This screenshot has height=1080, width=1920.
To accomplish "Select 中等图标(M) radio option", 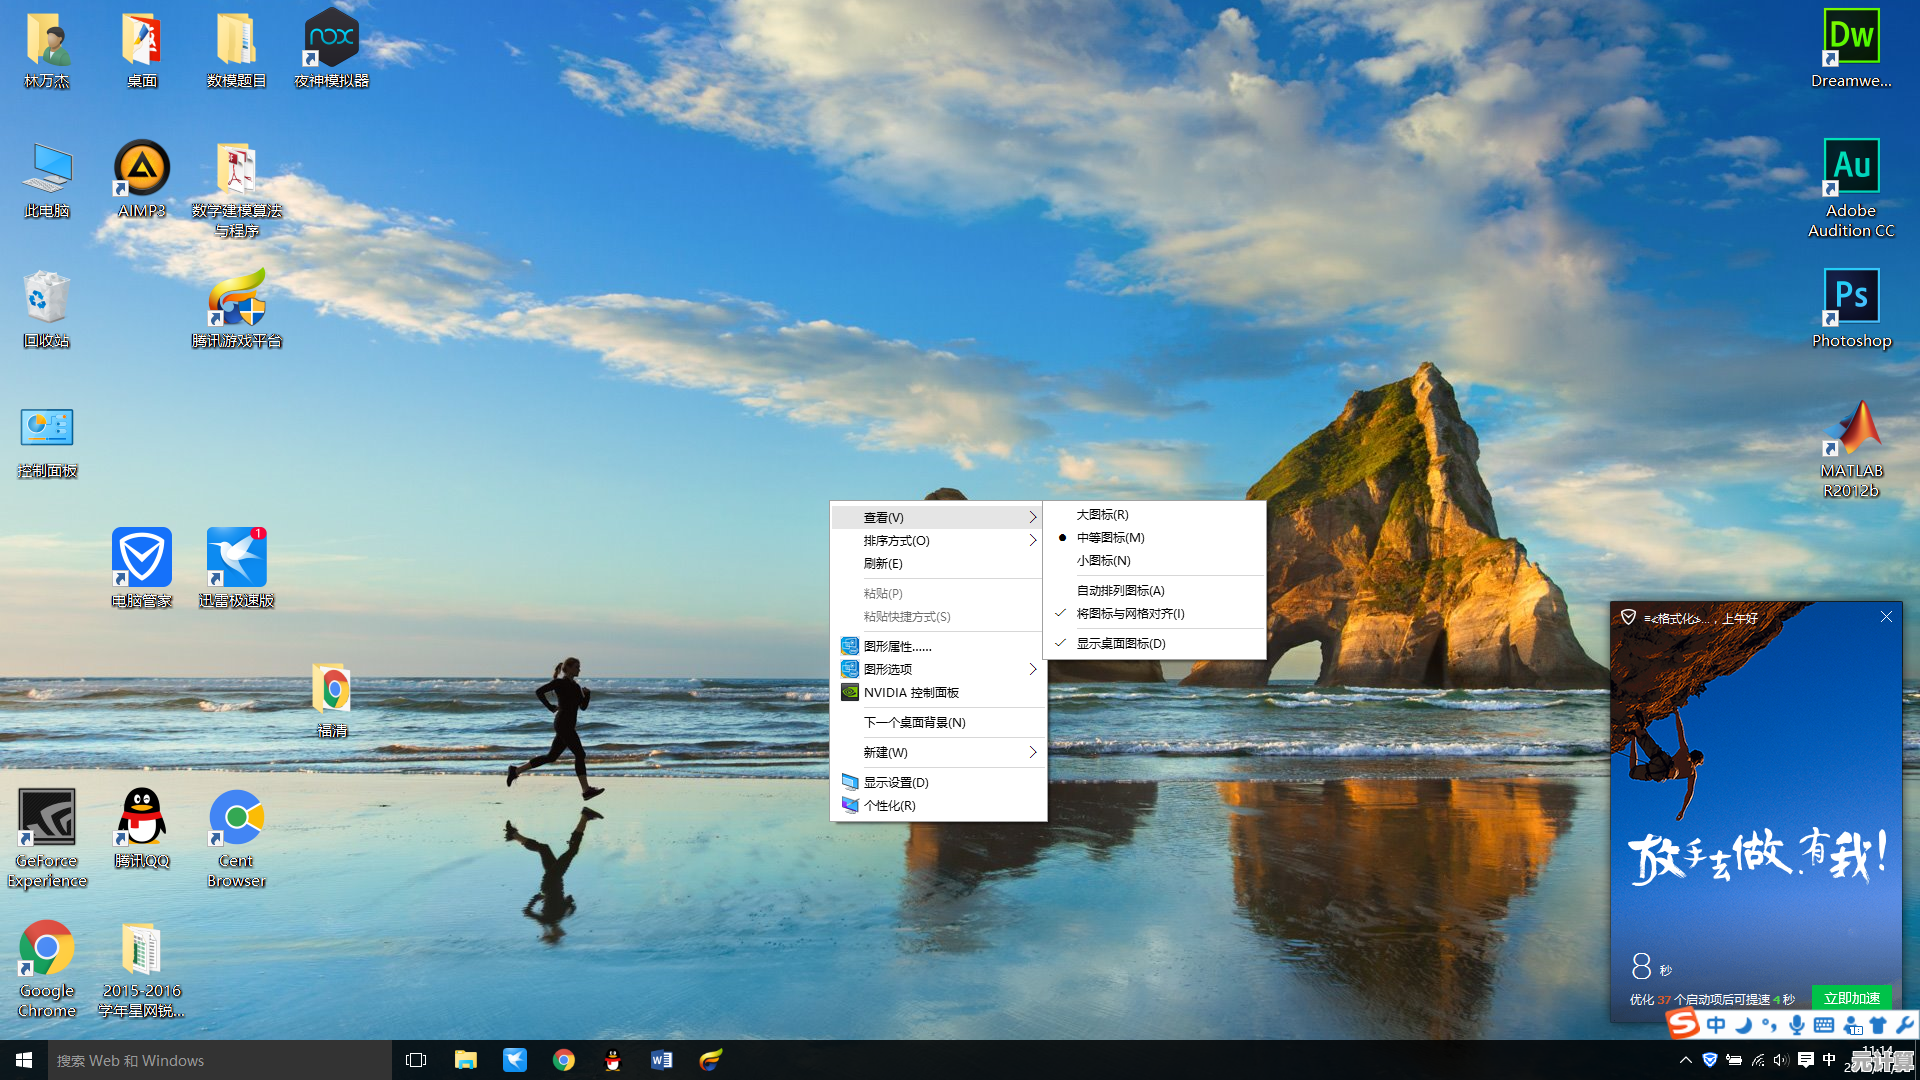I will point(1110,537).
